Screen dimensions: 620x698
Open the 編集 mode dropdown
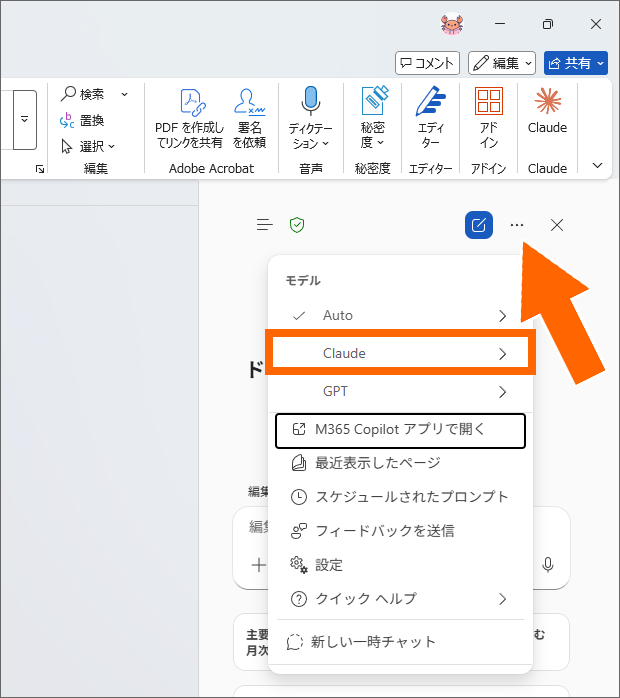502,63
